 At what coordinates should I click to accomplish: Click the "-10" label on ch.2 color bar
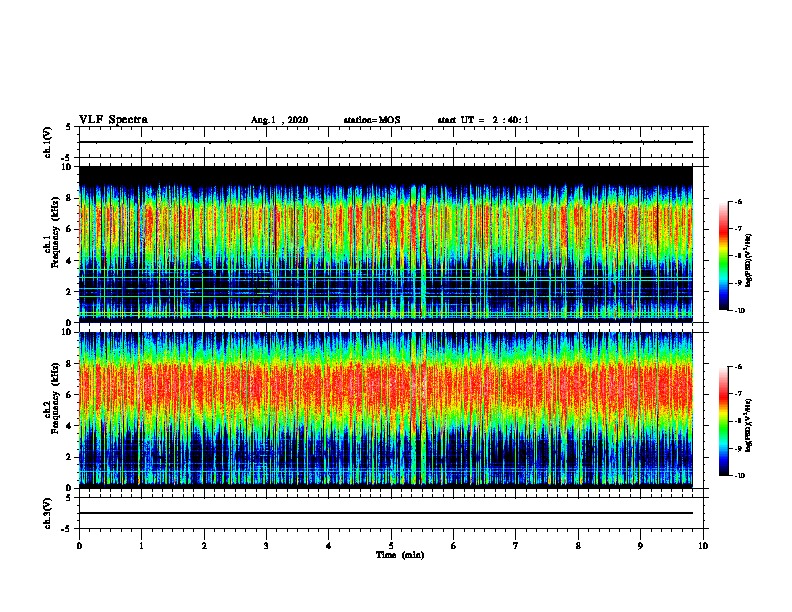pos(739,476)
